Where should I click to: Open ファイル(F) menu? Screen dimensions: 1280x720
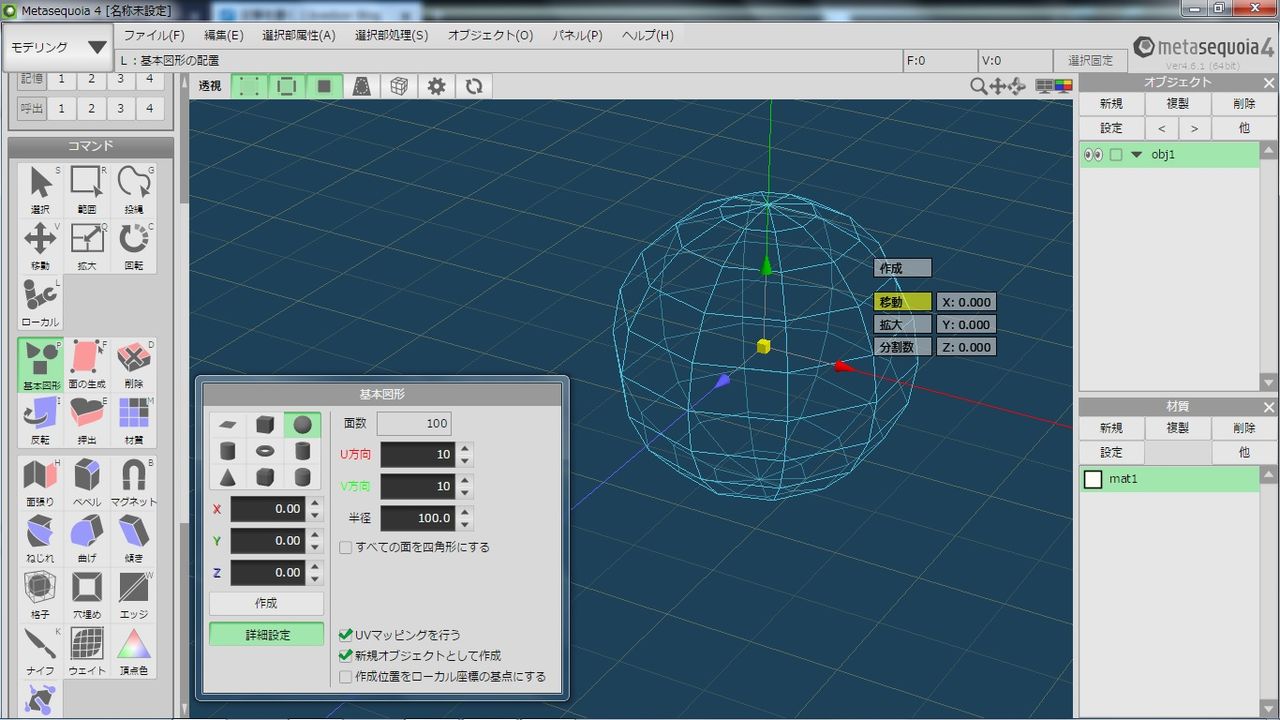[154, 35]
